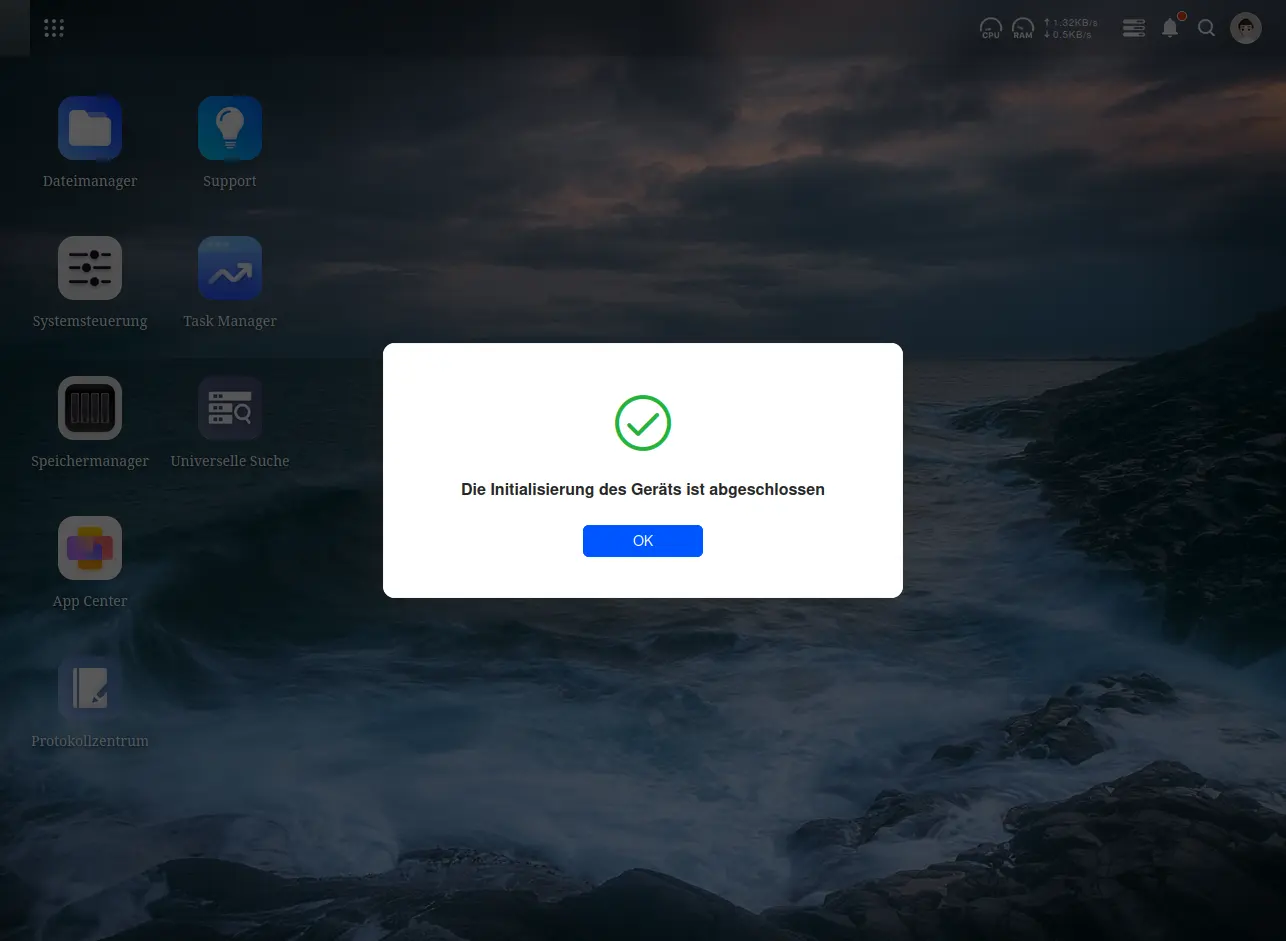Click the network upload speed readout

tap(1069, 22)
